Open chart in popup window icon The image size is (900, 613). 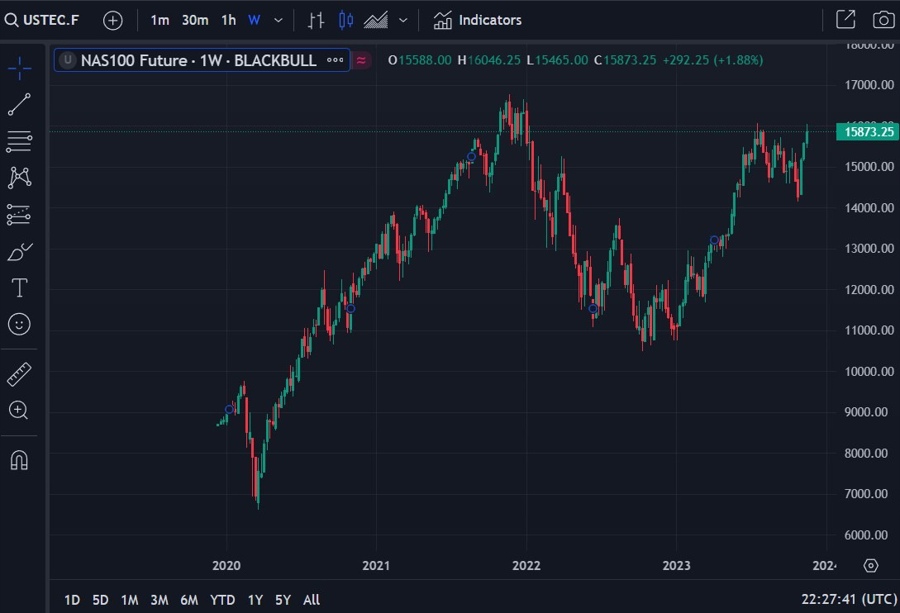click(x=845, y=20)
